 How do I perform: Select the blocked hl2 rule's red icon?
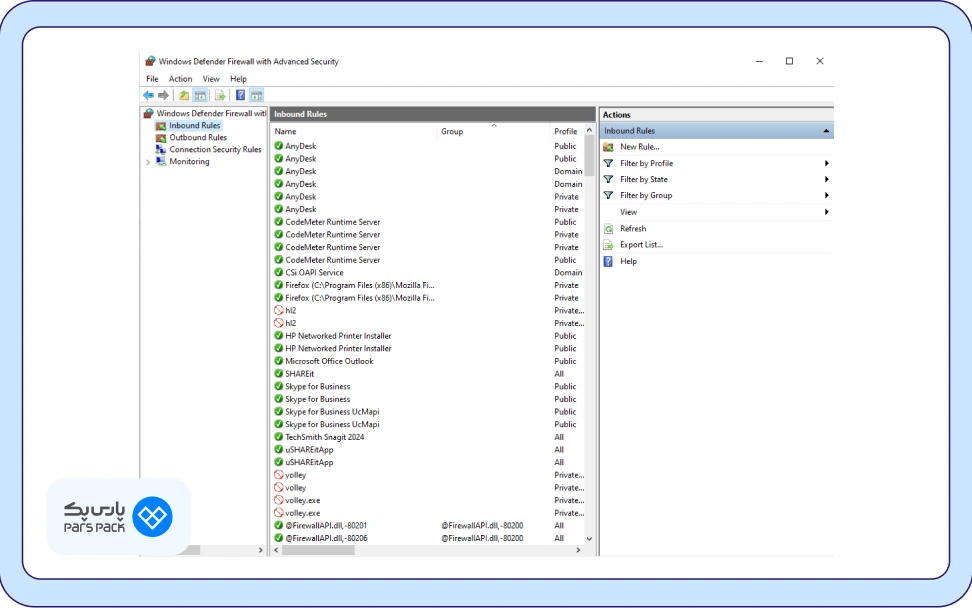pyautogui.click(x=279, y=310)
